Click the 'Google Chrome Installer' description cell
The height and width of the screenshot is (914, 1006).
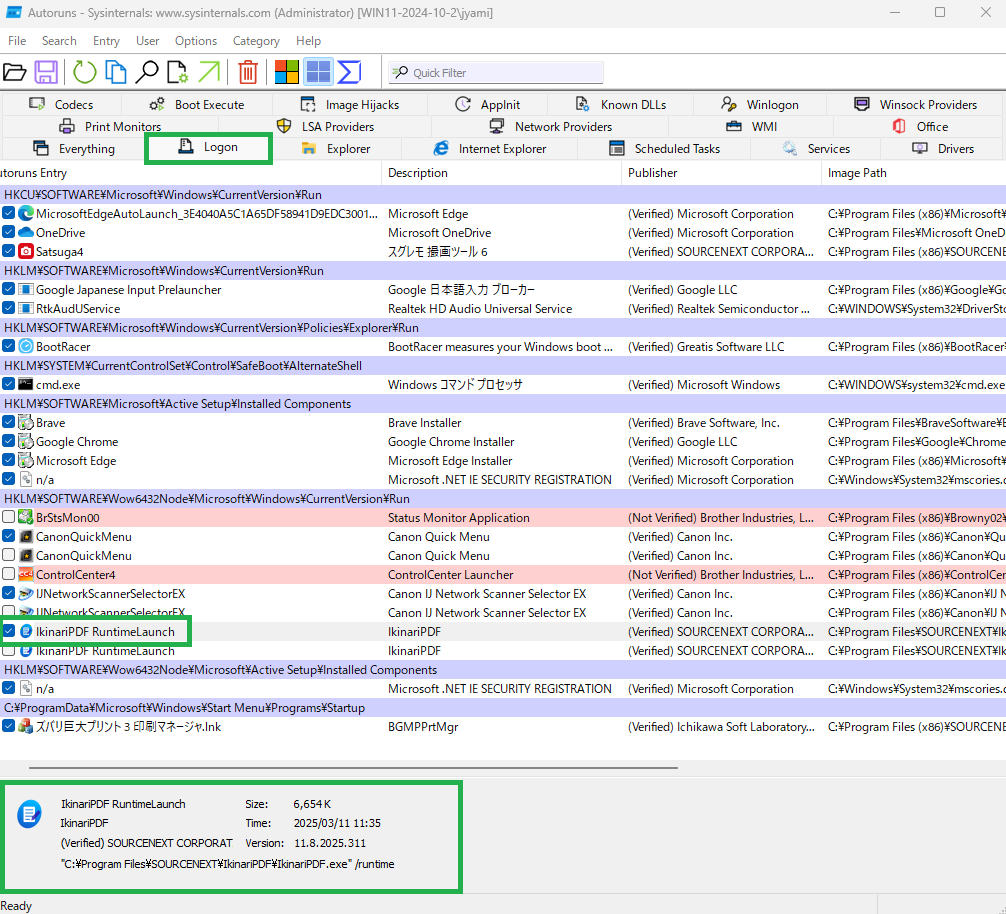451,441
